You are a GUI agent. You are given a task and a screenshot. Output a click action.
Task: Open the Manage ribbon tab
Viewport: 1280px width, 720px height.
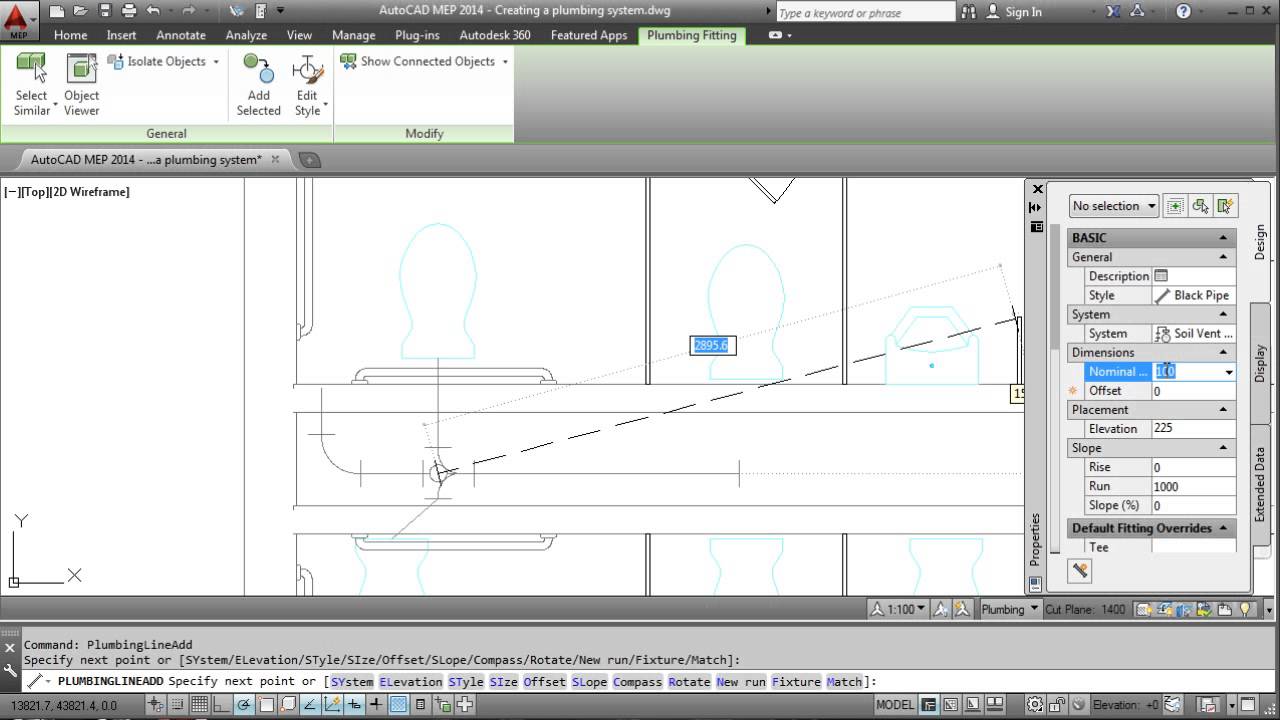[353, 35]
